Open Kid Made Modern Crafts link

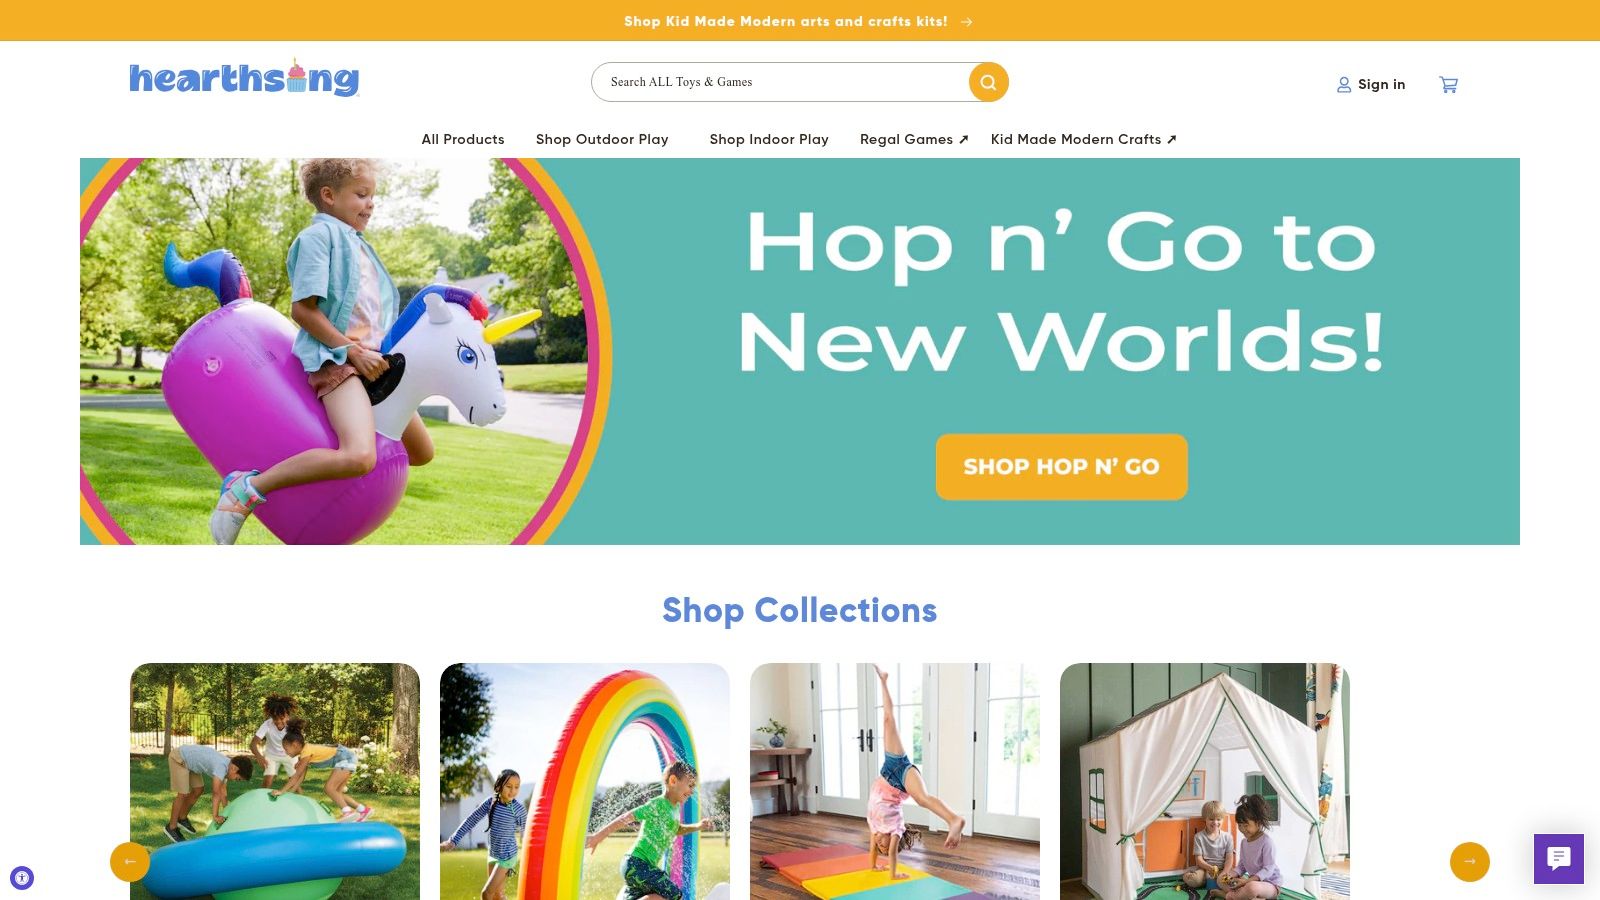coord(1084,139)
